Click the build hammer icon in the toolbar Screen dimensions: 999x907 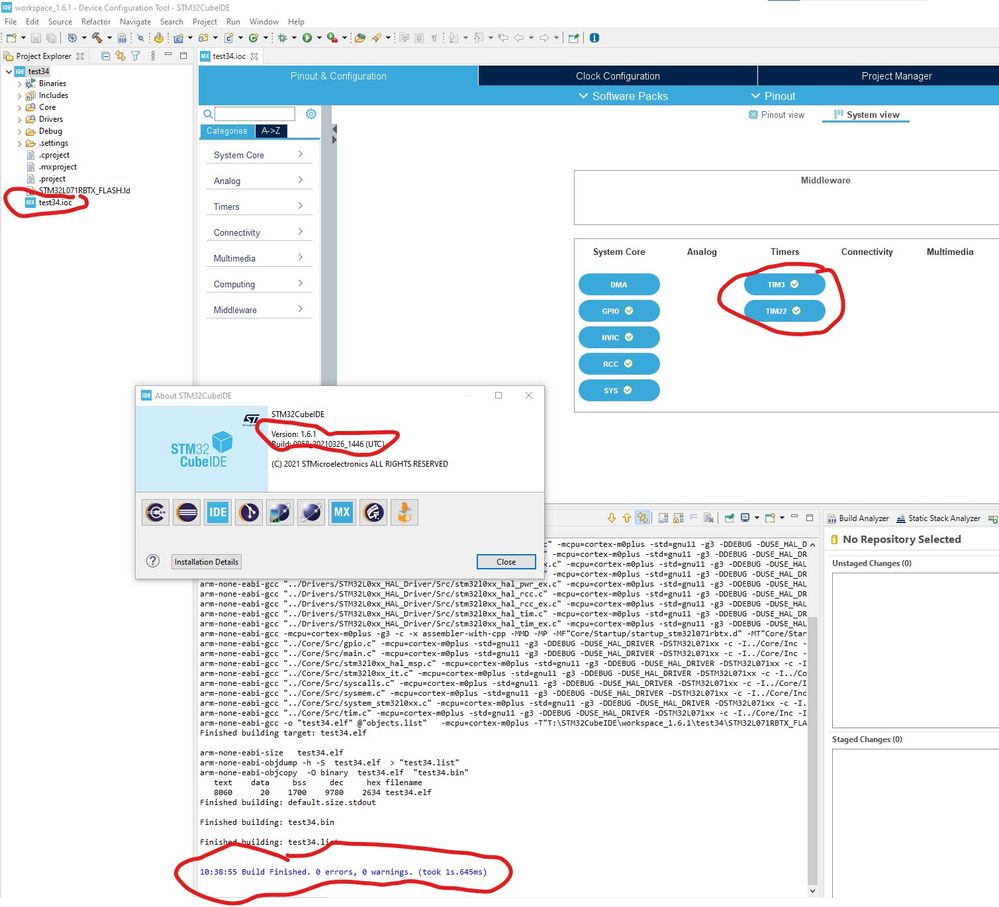[x=97, y=38]
